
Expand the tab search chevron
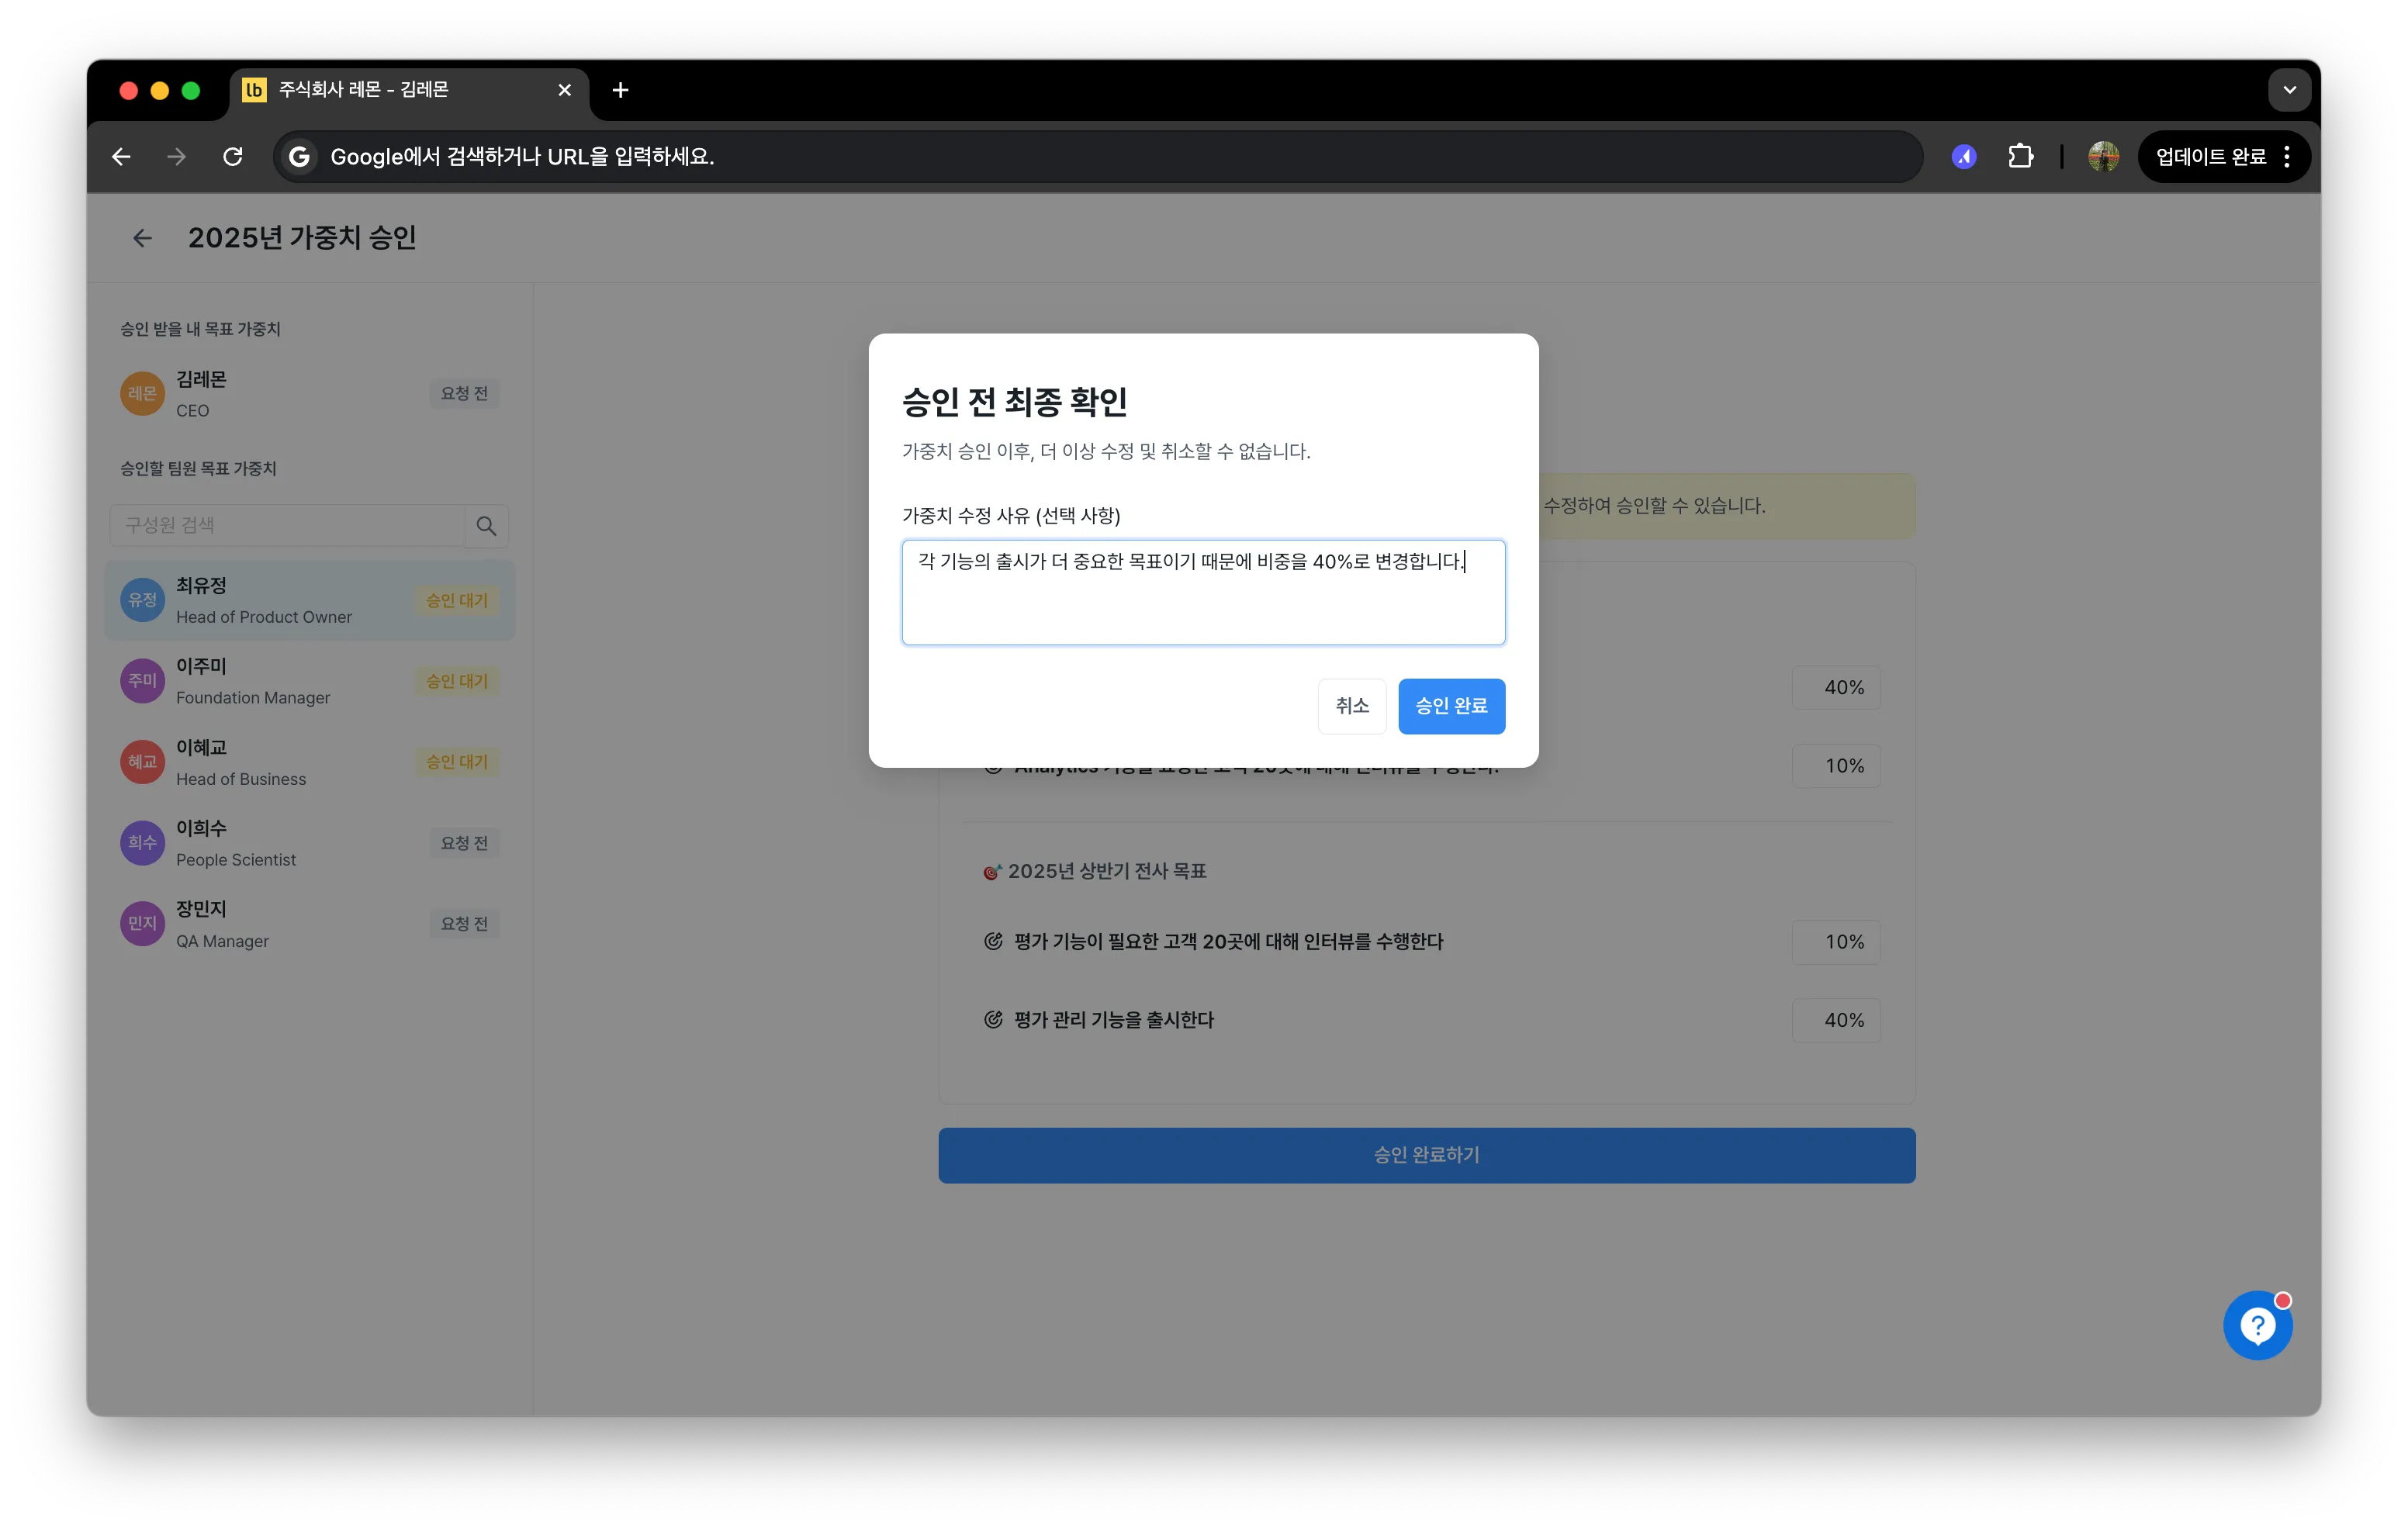2289,90
